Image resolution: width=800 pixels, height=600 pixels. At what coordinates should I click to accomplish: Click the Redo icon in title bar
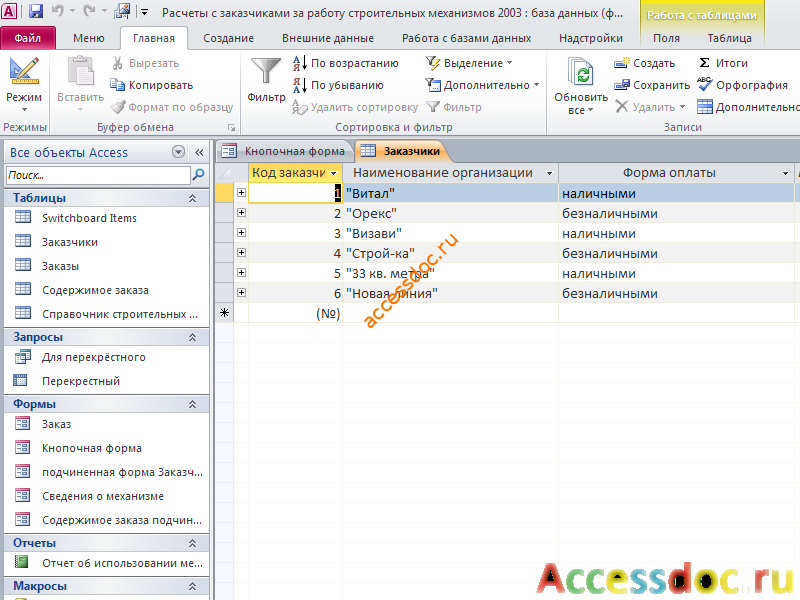click(x=89, y=11)
